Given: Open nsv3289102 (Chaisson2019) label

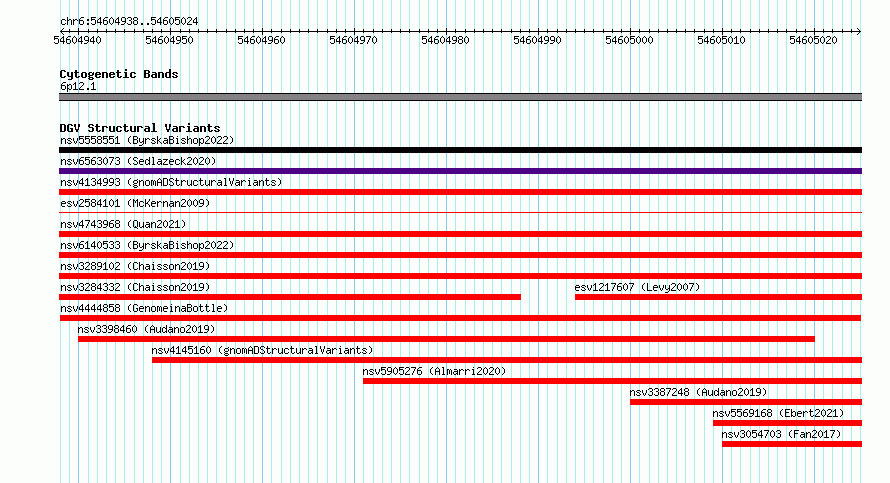Looking at the screenshot, I should pyautogui.click(x=135, y=266).
